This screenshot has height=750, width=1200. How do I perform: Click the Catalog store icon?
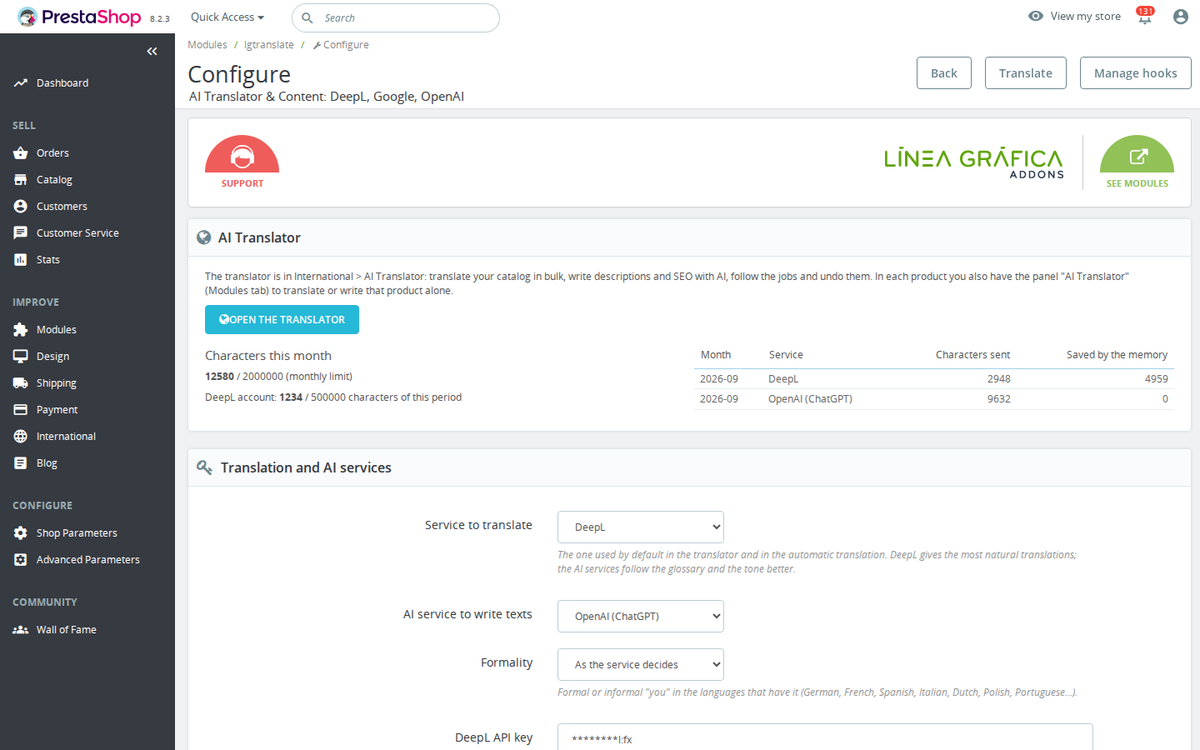20,180
